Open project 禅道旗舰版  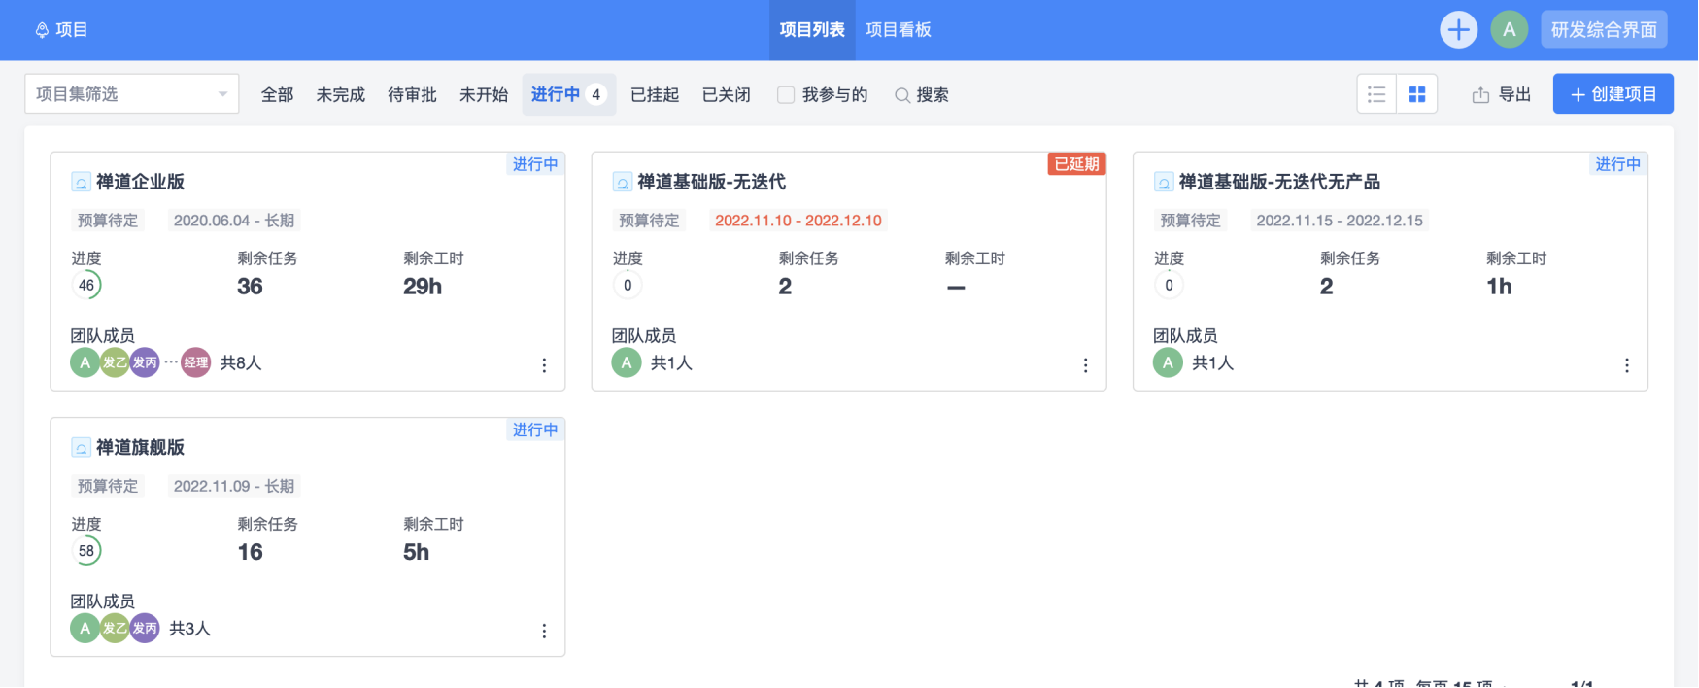(x=140, y=448)
